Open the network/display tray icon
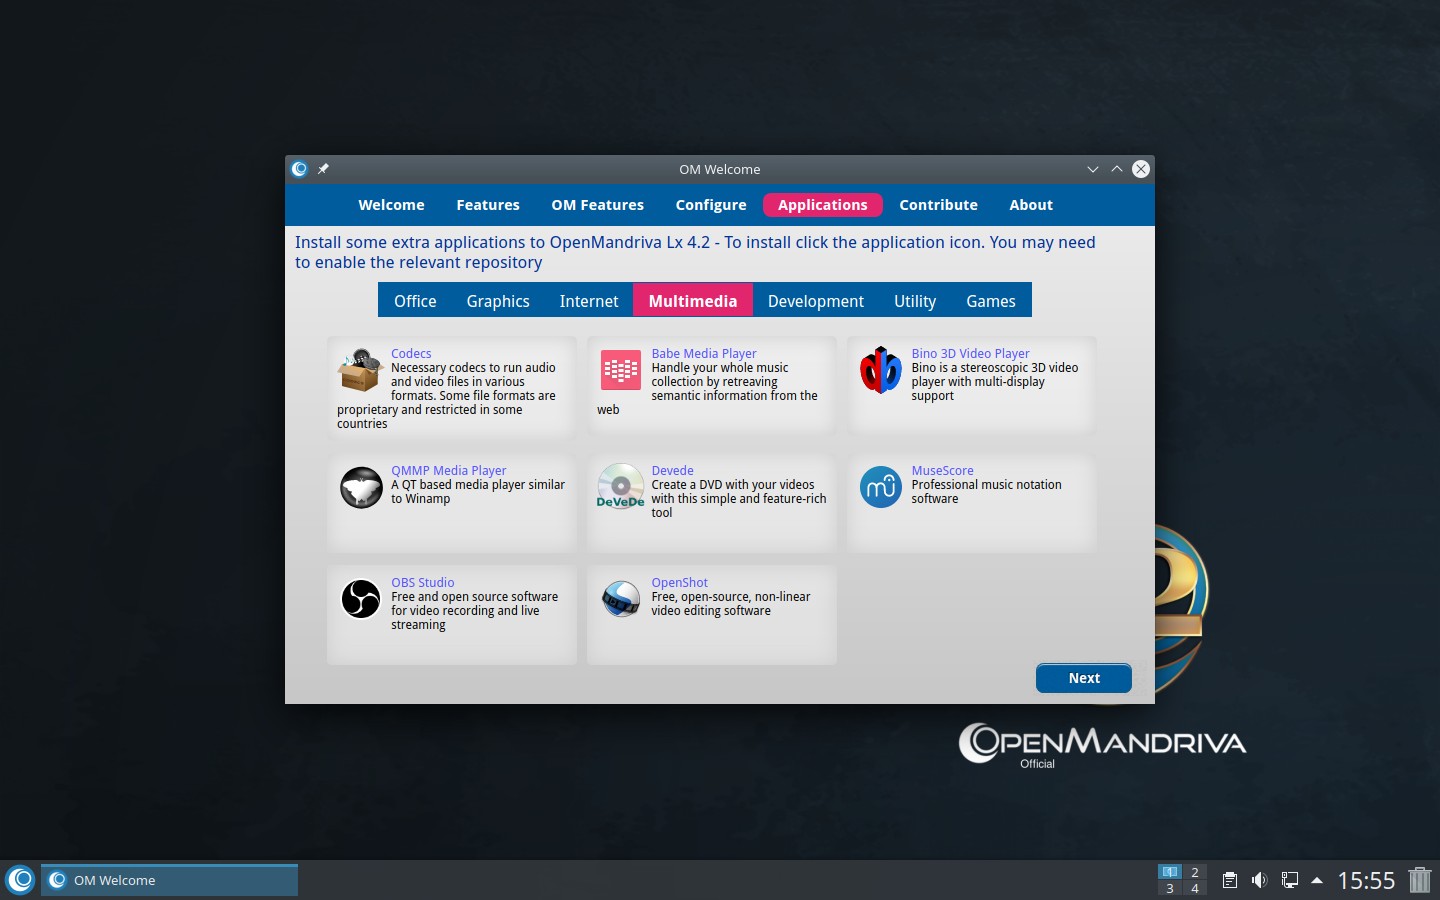Image resolution: width=1440 pixels, height=900 pixels. coord(1290,880)
